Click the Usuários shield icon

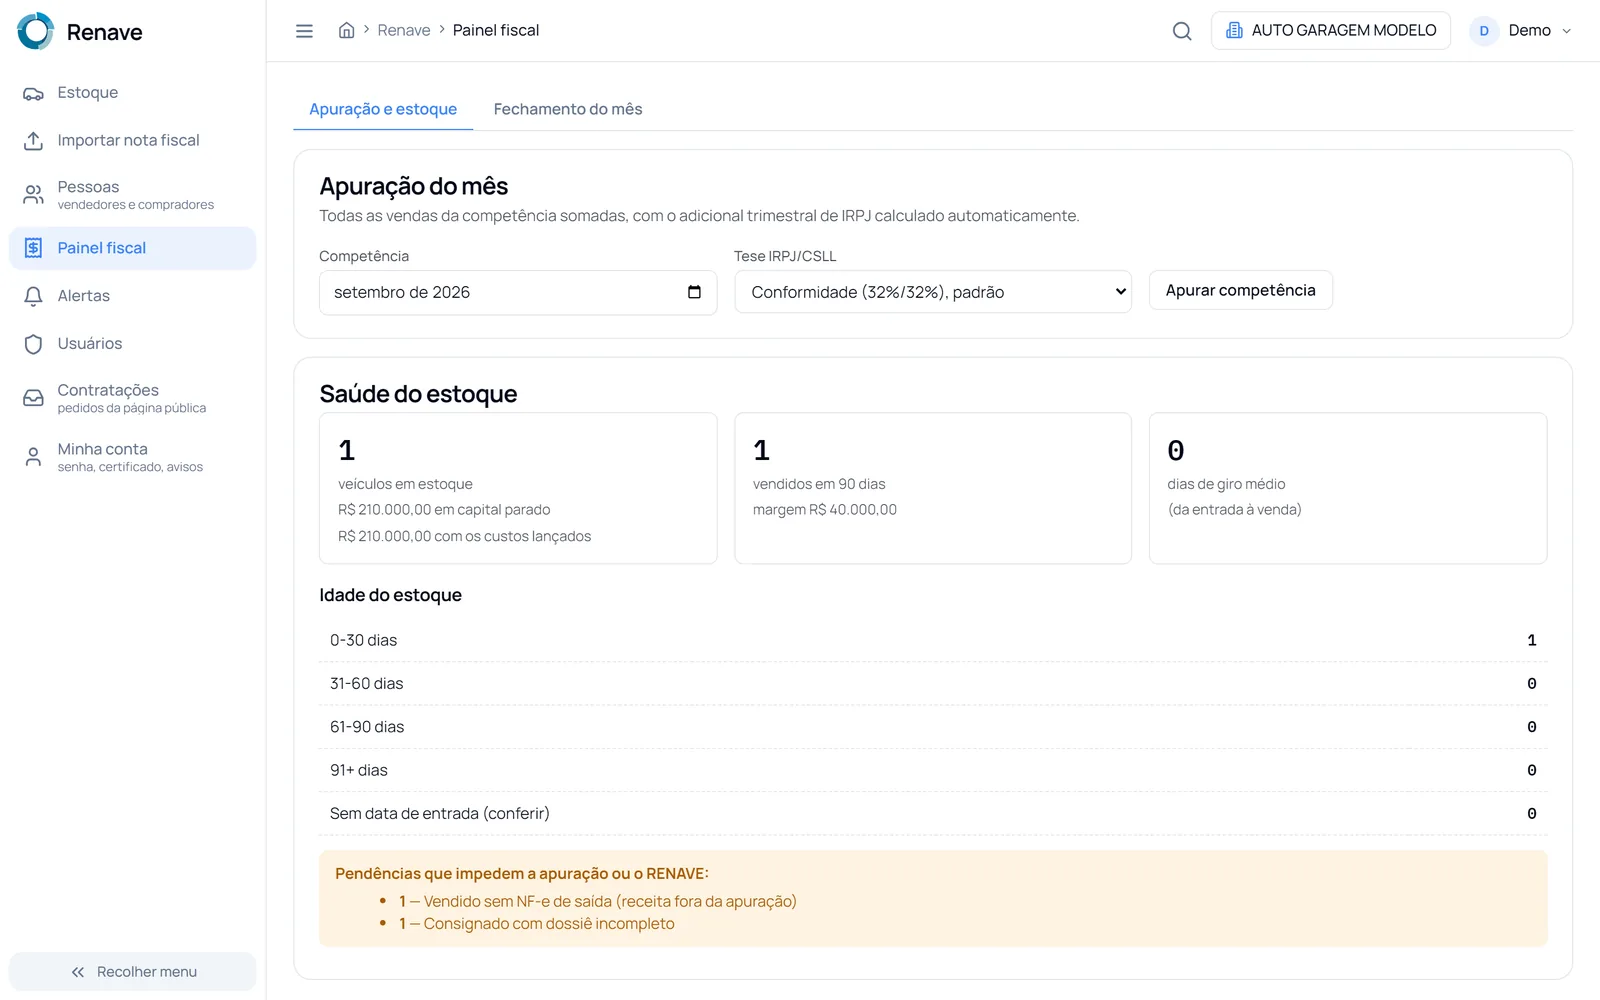tap(33, 344)
